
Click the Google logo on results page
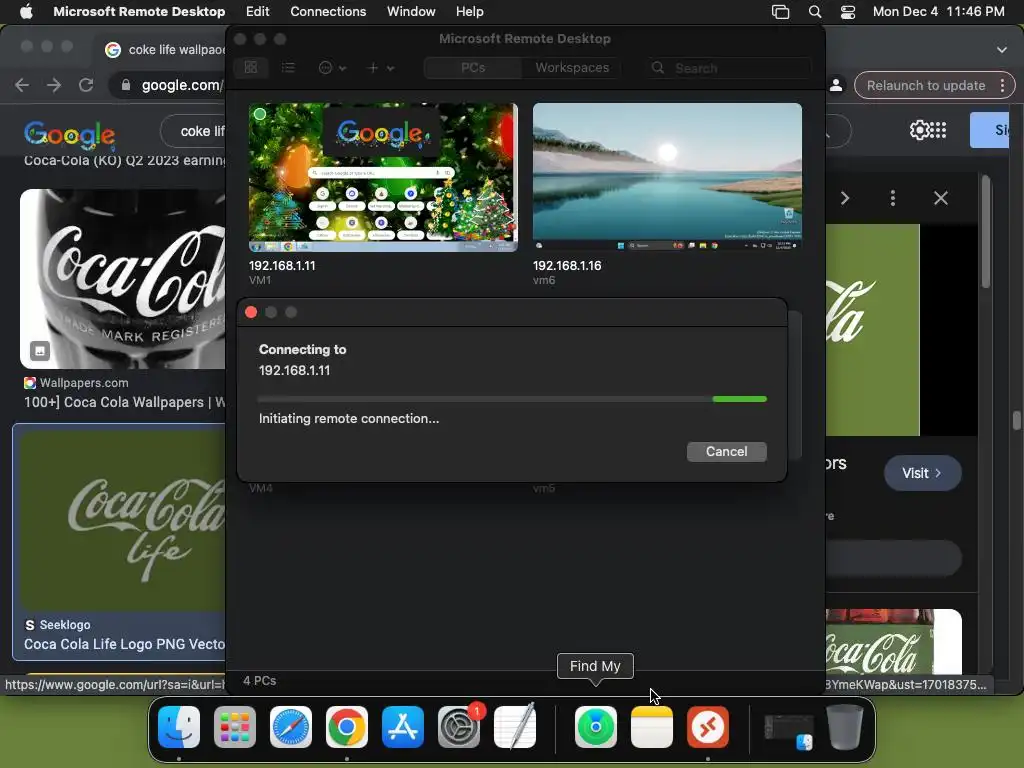[x=69, y=134]
